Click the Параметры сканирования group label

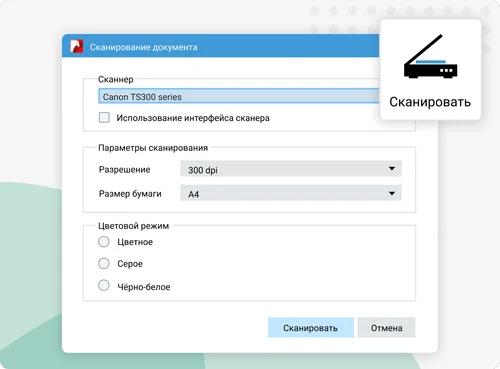click(x=153, y=148)
